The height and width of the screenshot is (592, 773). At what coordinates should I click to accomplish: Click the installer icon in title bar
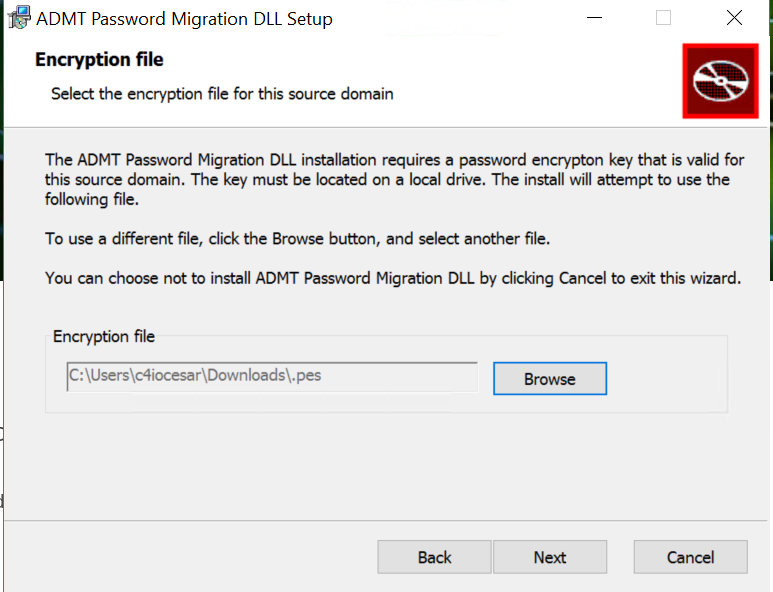pyautogui.click(x=18, y=18)
